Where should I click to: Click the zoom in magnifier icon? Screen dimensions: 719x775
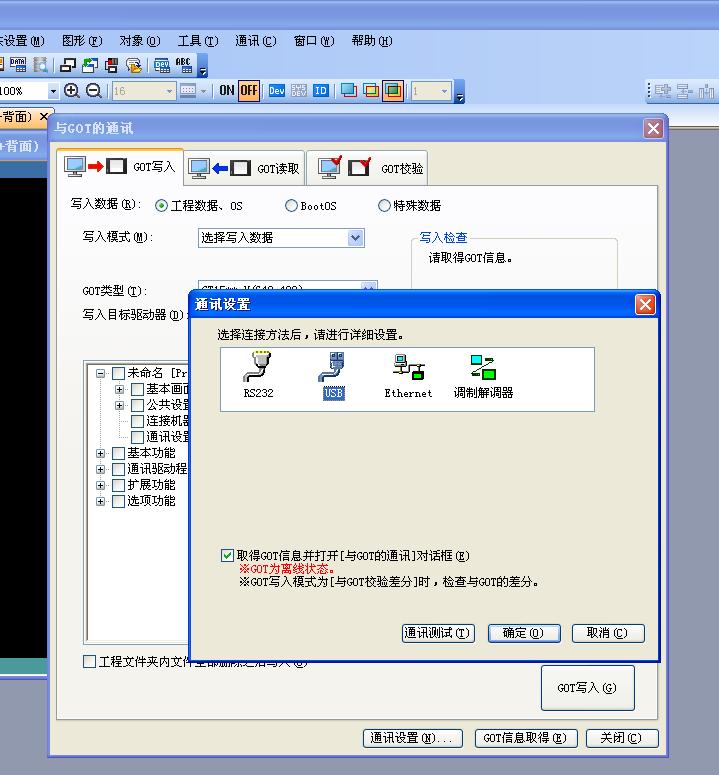72,91
